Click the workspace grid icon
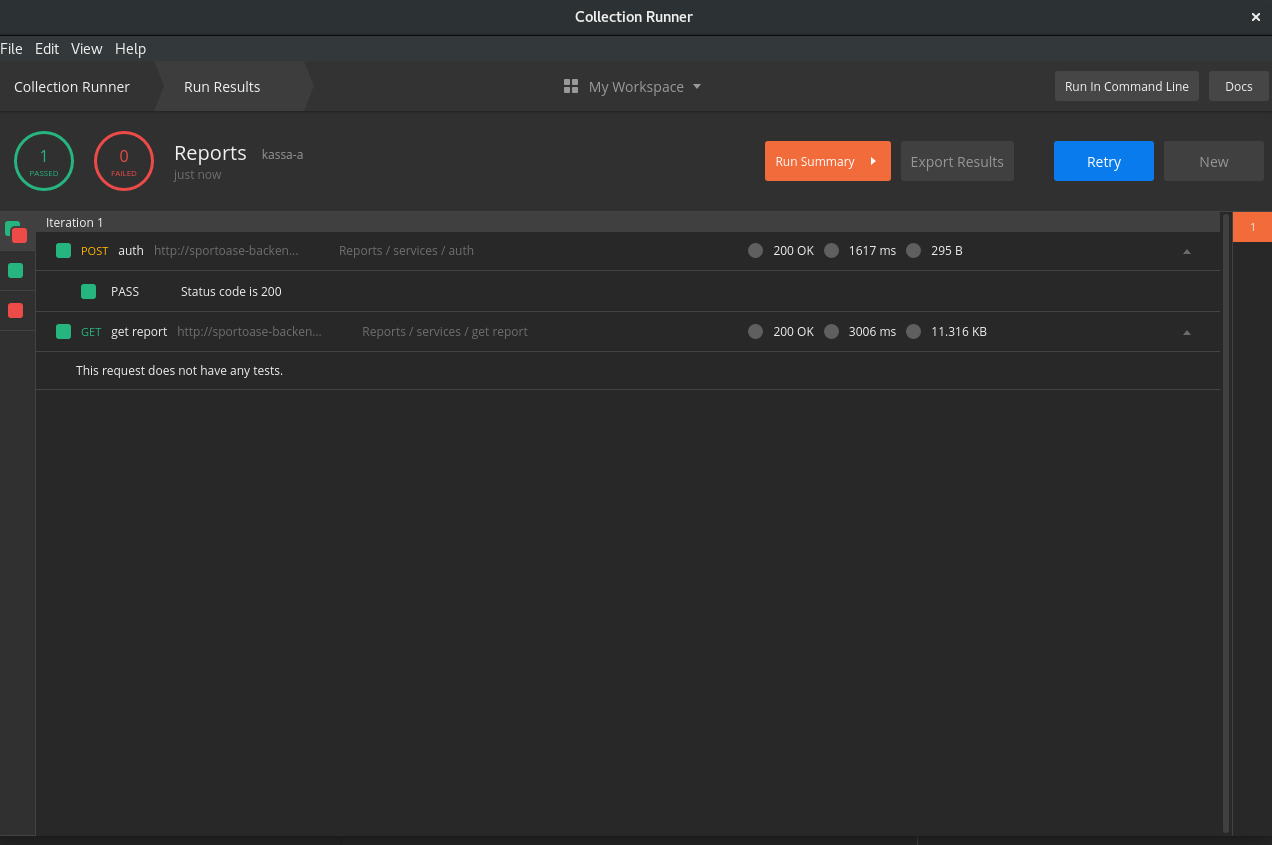The image size is (1272, 845). 571,87
